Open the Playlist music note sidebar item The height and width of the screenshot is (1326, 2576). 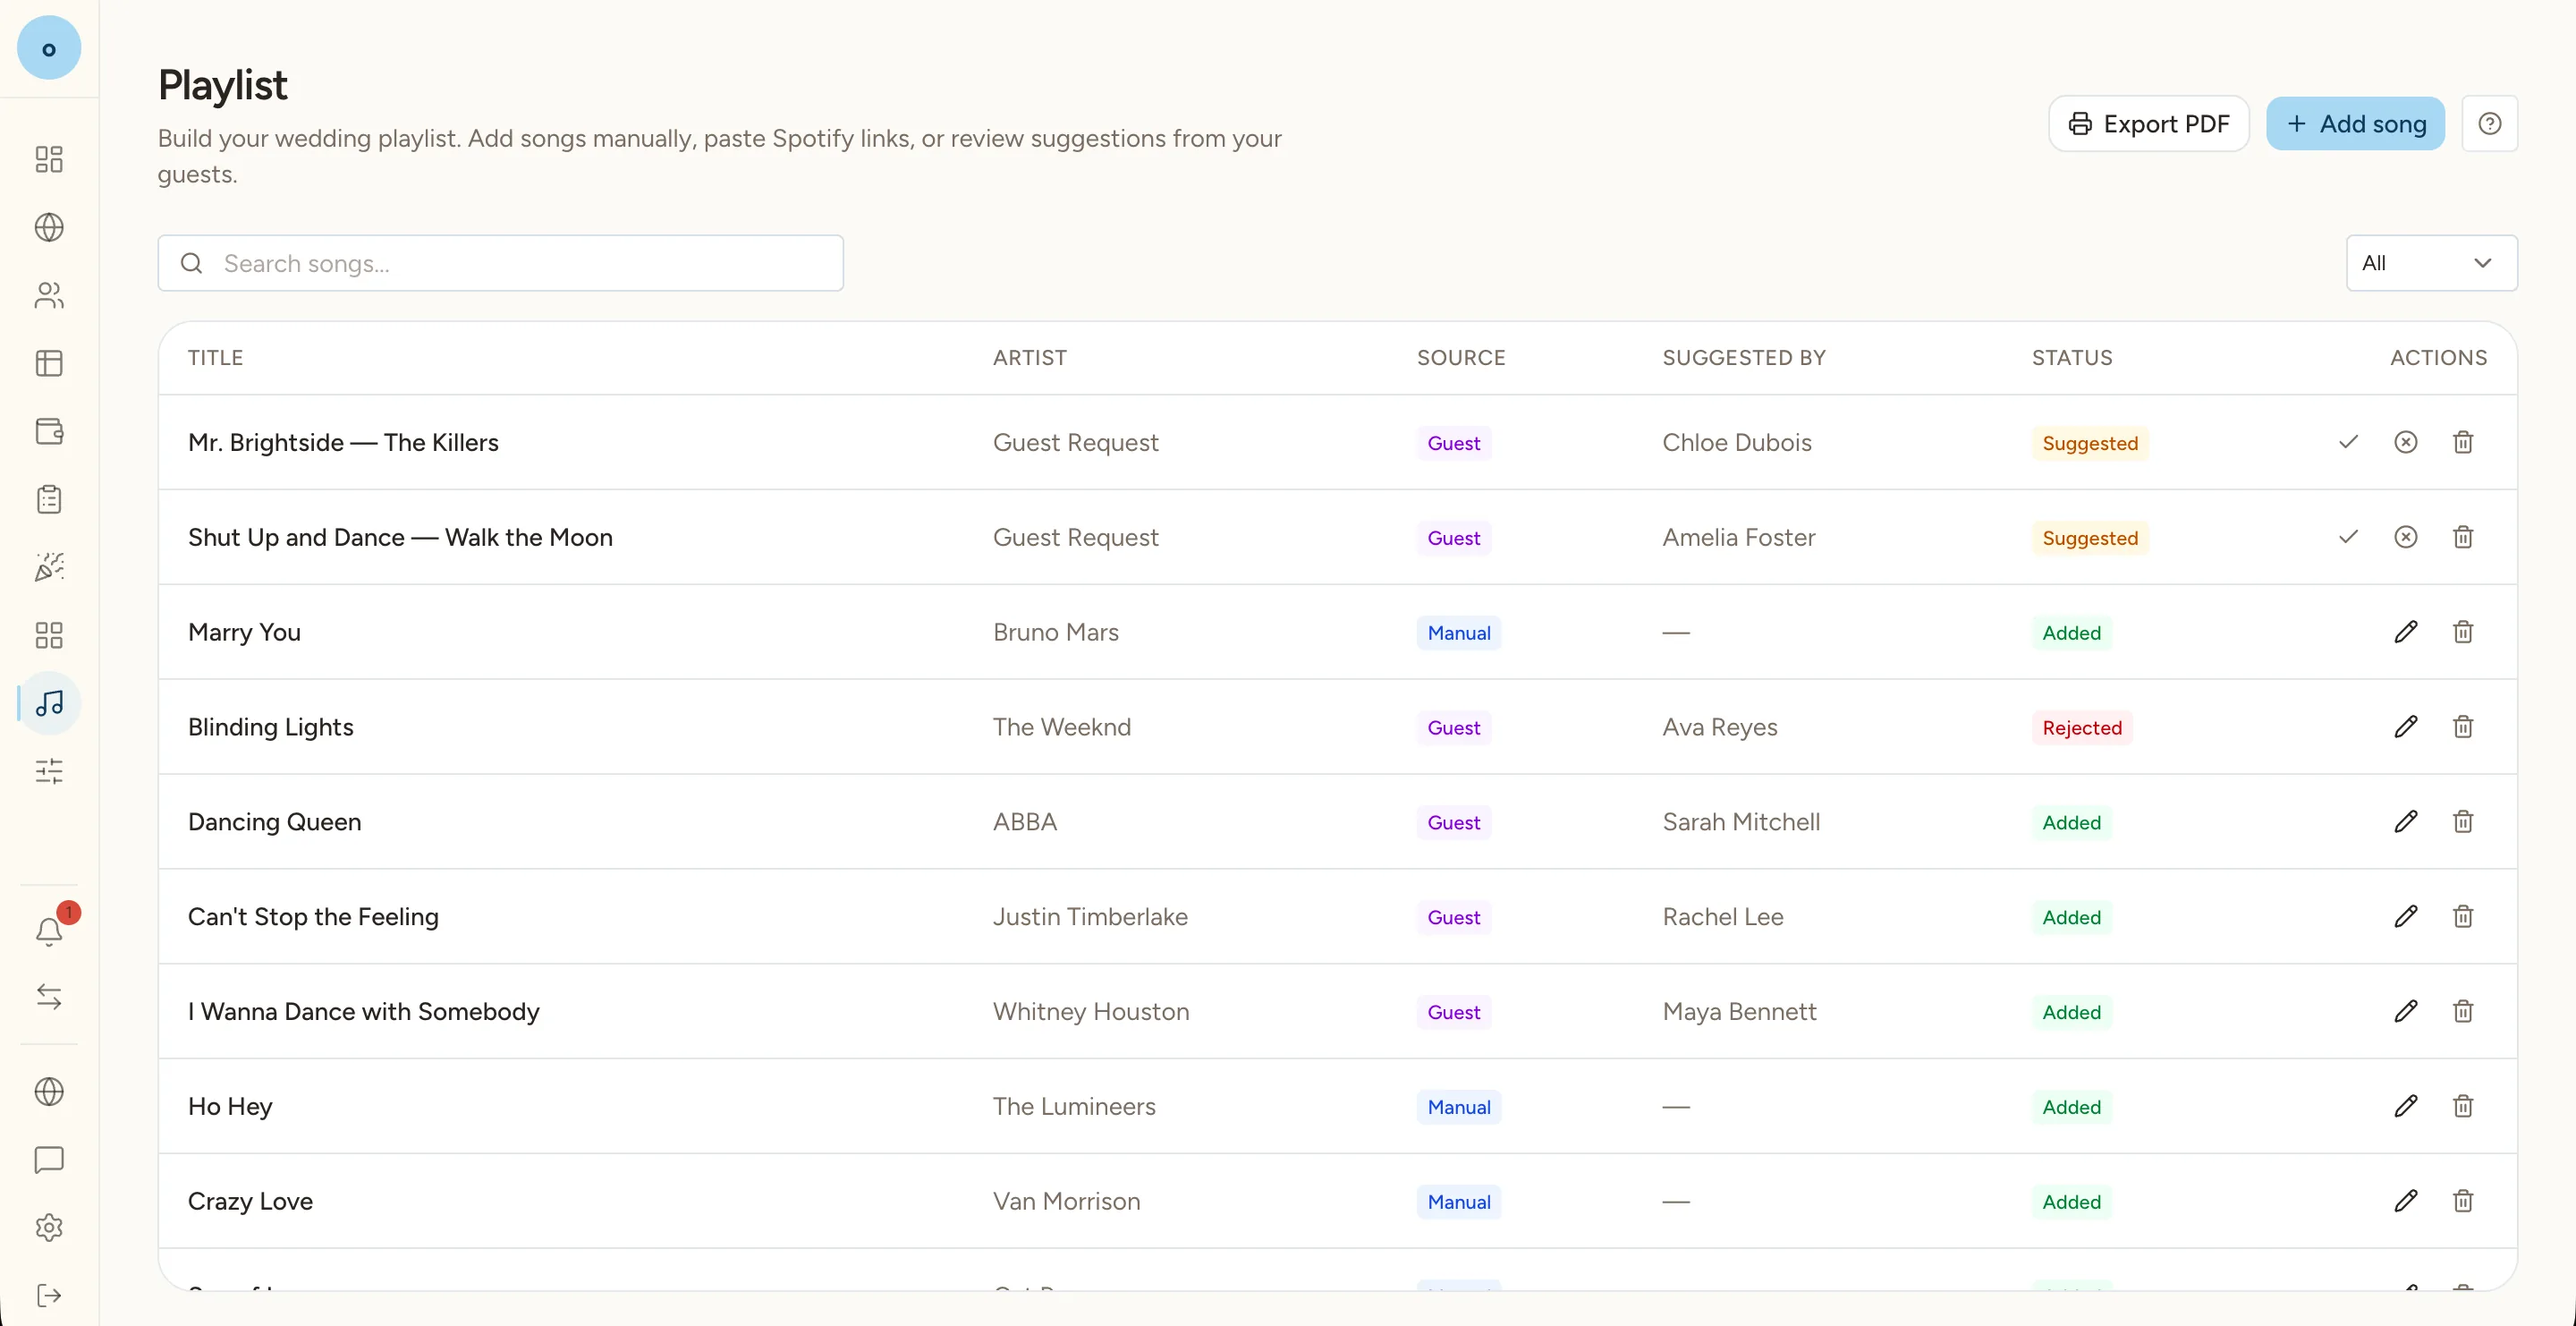49,704
